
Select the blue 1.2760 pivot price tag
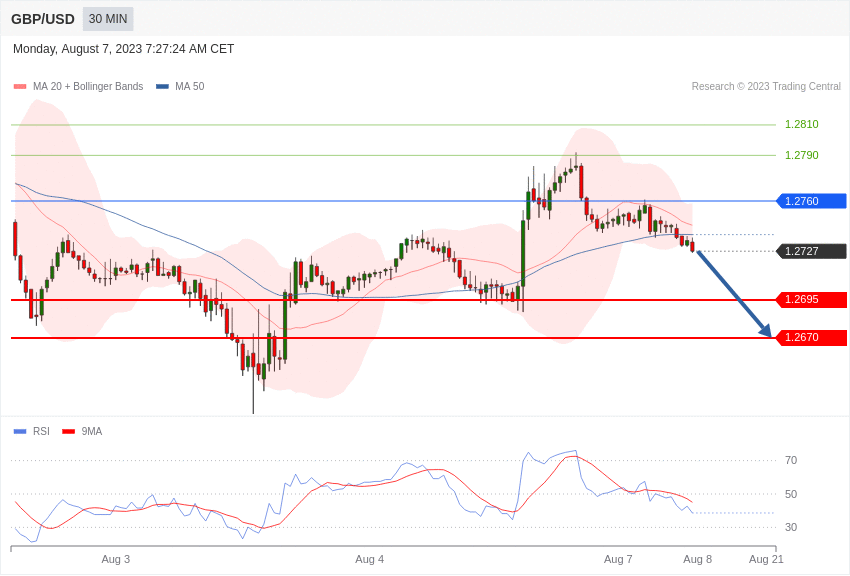811,201
